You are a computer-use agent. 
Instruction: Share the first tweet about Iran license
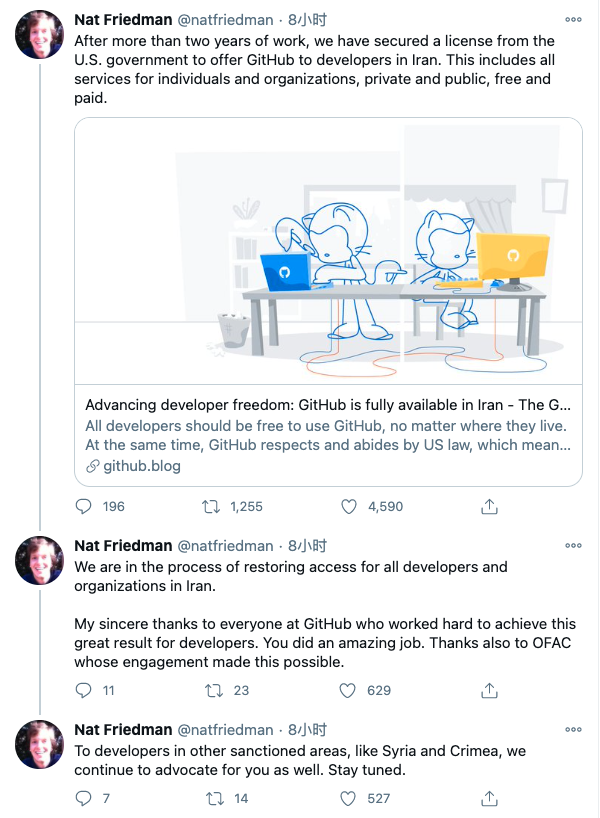[x=489, y=506]
